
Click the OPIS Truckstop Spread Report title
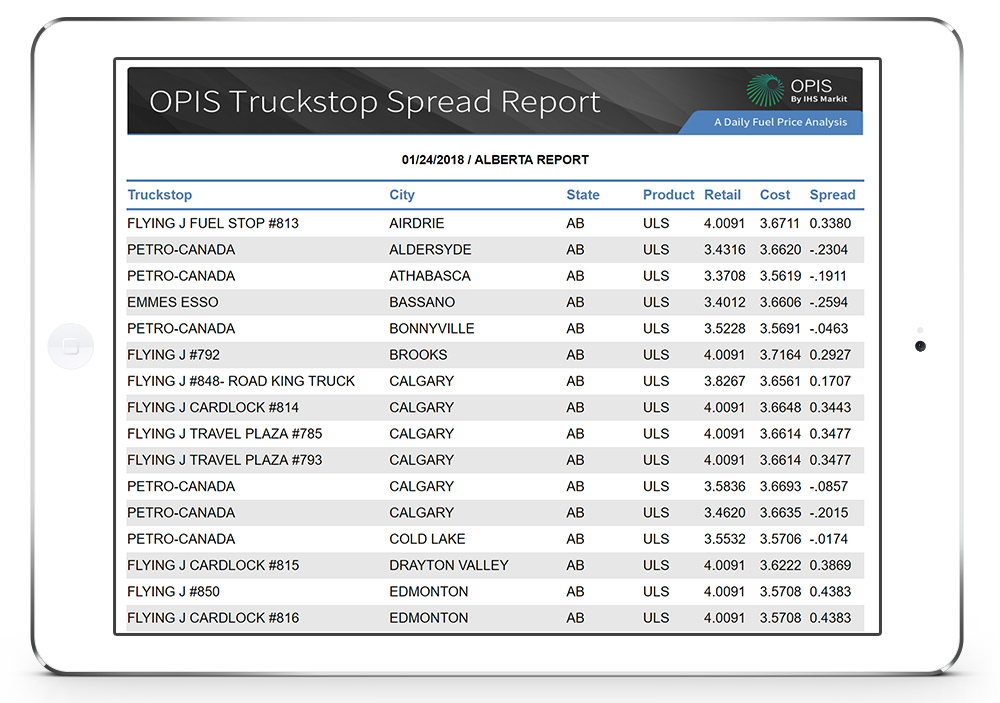[x=375, y=101]
